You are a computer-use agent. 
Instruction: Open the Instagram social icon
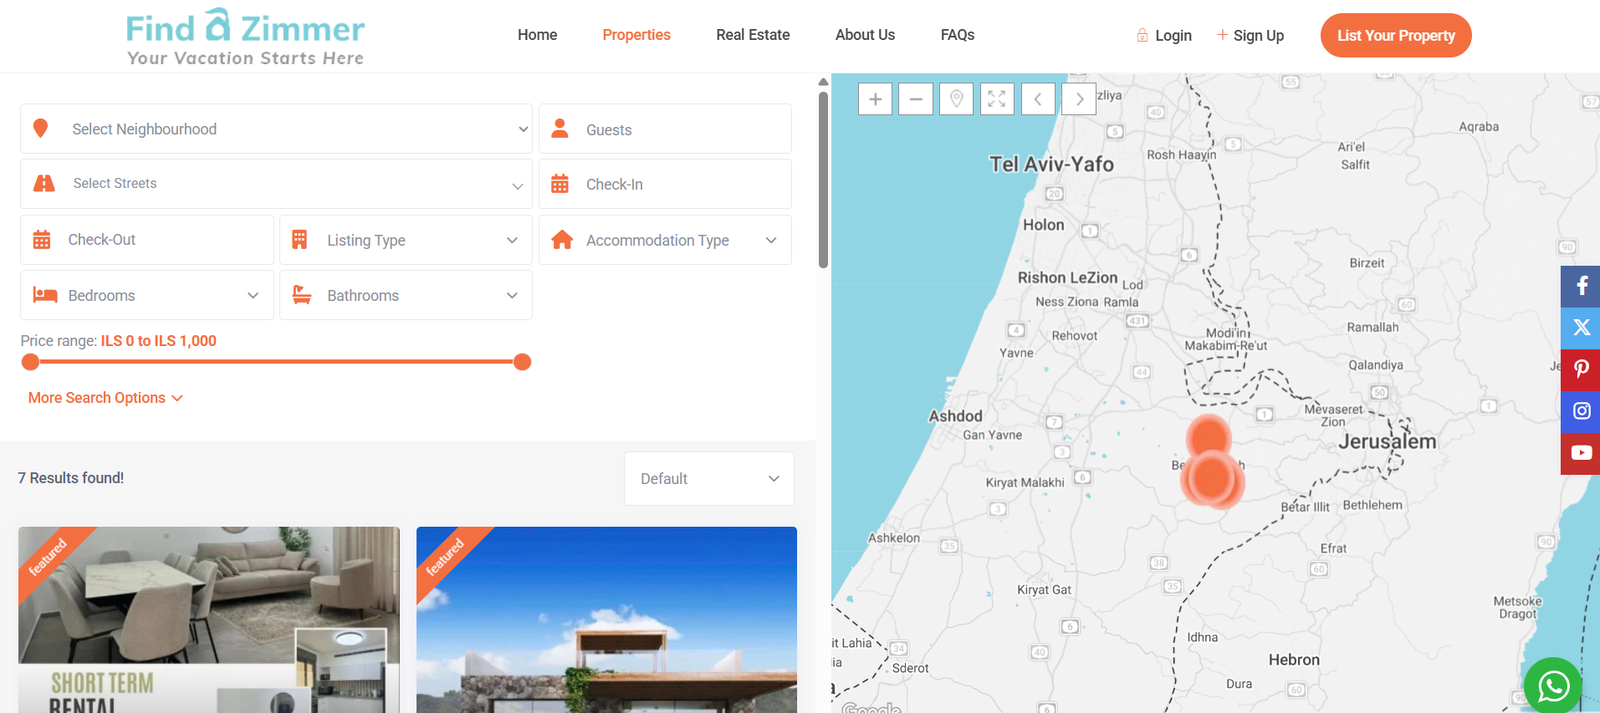tap(1581, 411)
